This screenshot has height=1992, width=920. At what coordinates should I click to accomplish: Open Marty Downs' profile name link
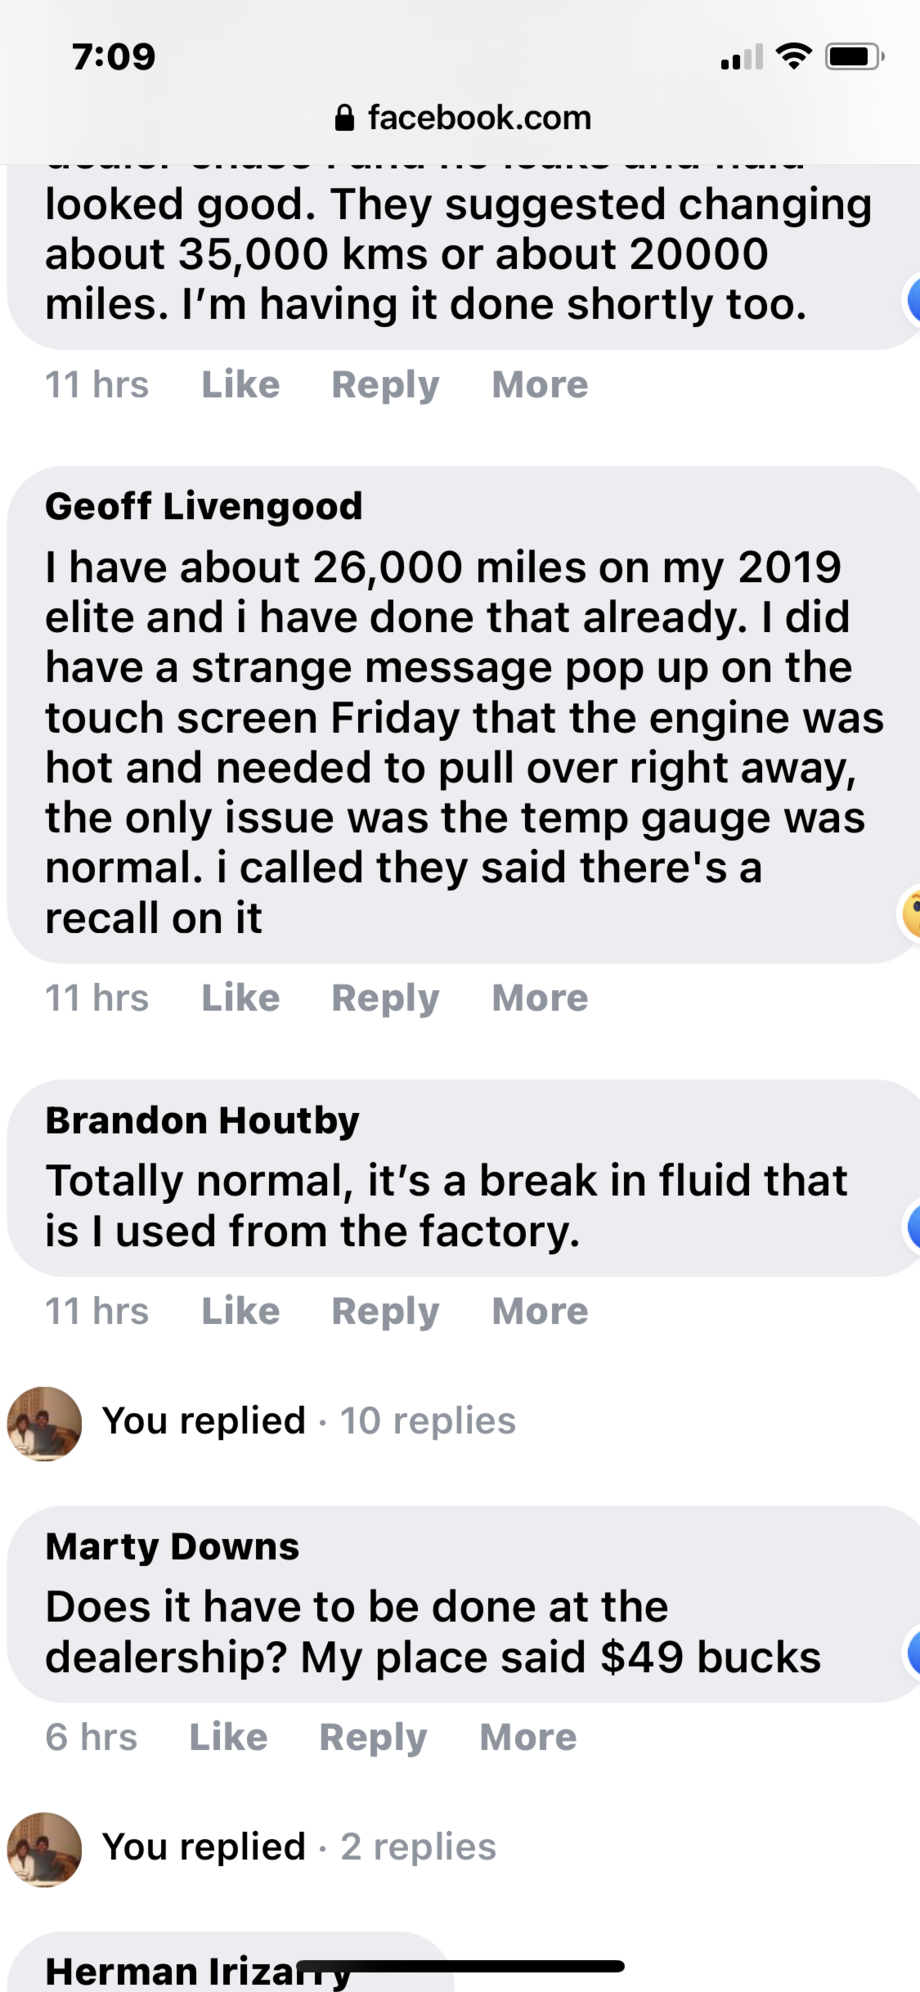point(172,1546)
